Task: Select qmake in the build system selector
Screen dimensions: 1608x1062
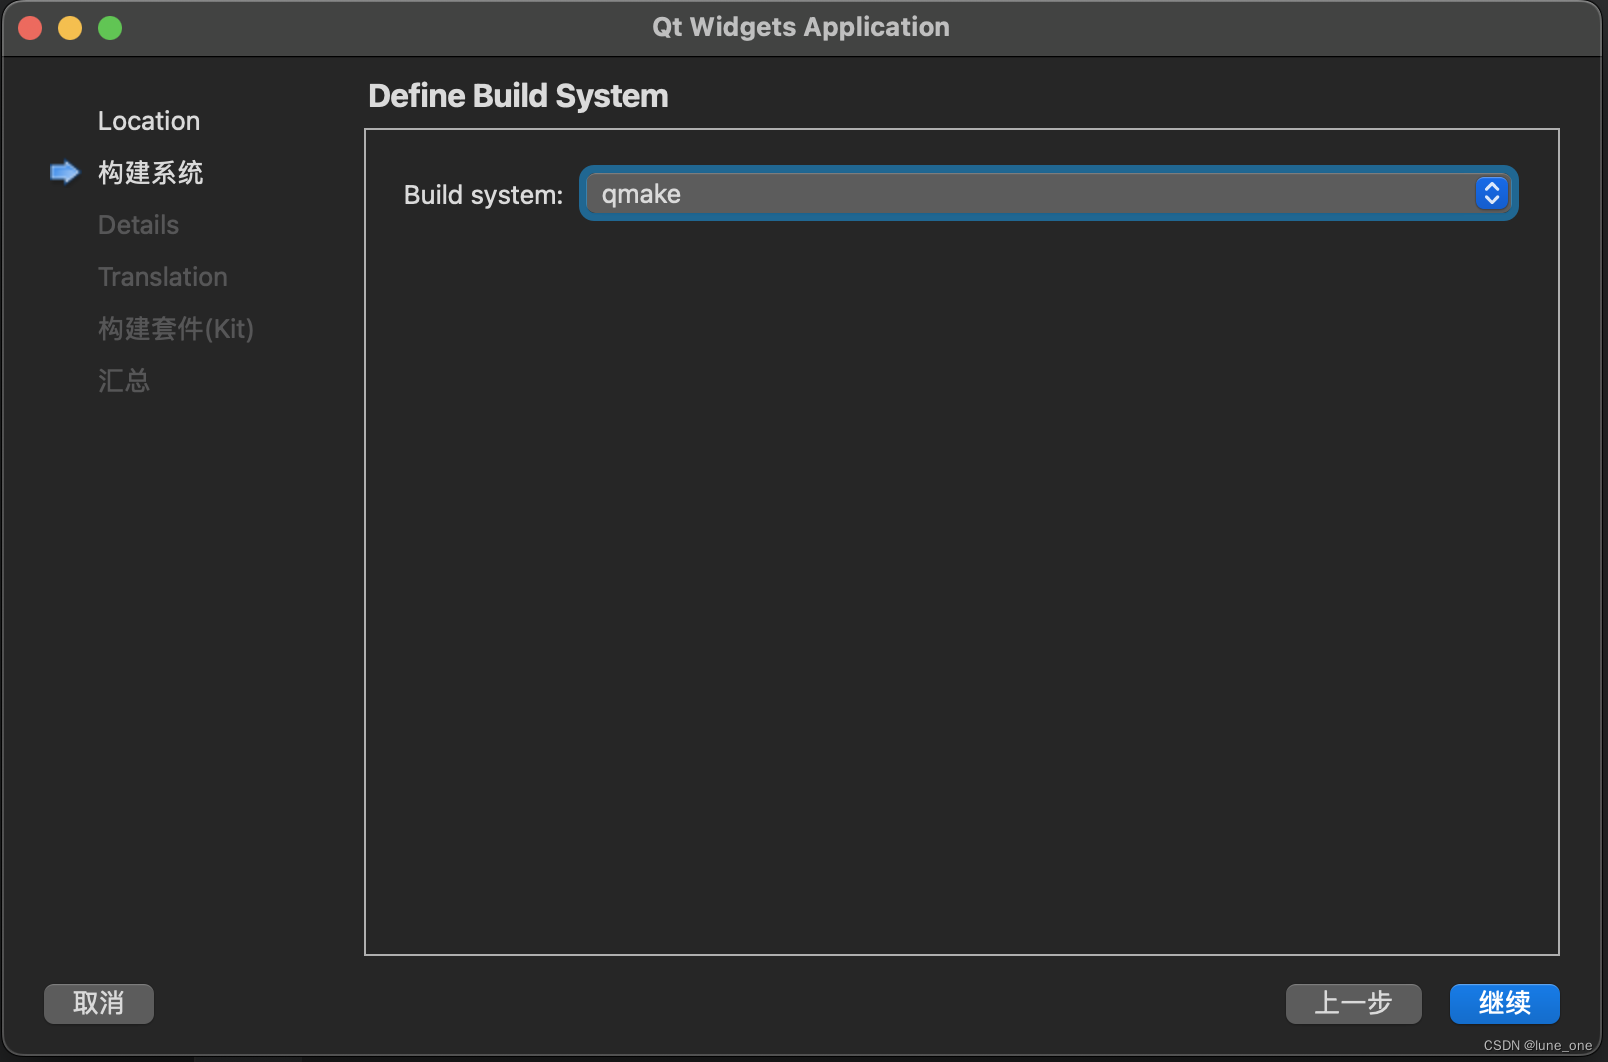Action: [x=1047, y=193]
